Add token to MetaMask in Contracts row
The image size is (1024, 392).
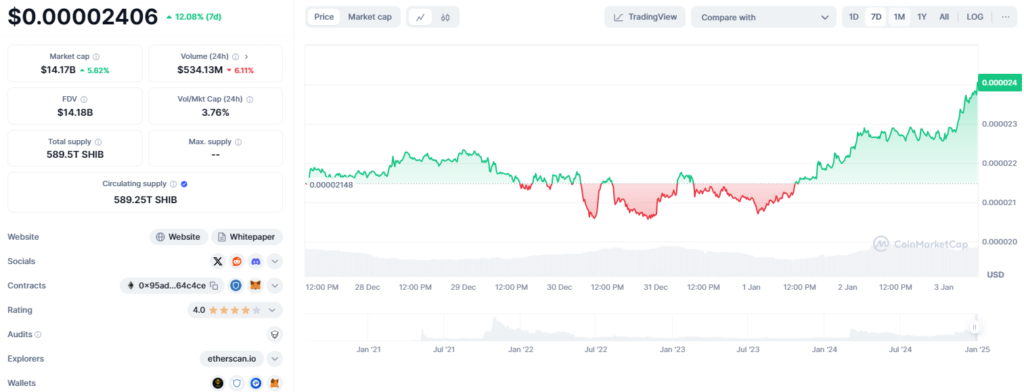pos(256,286)
